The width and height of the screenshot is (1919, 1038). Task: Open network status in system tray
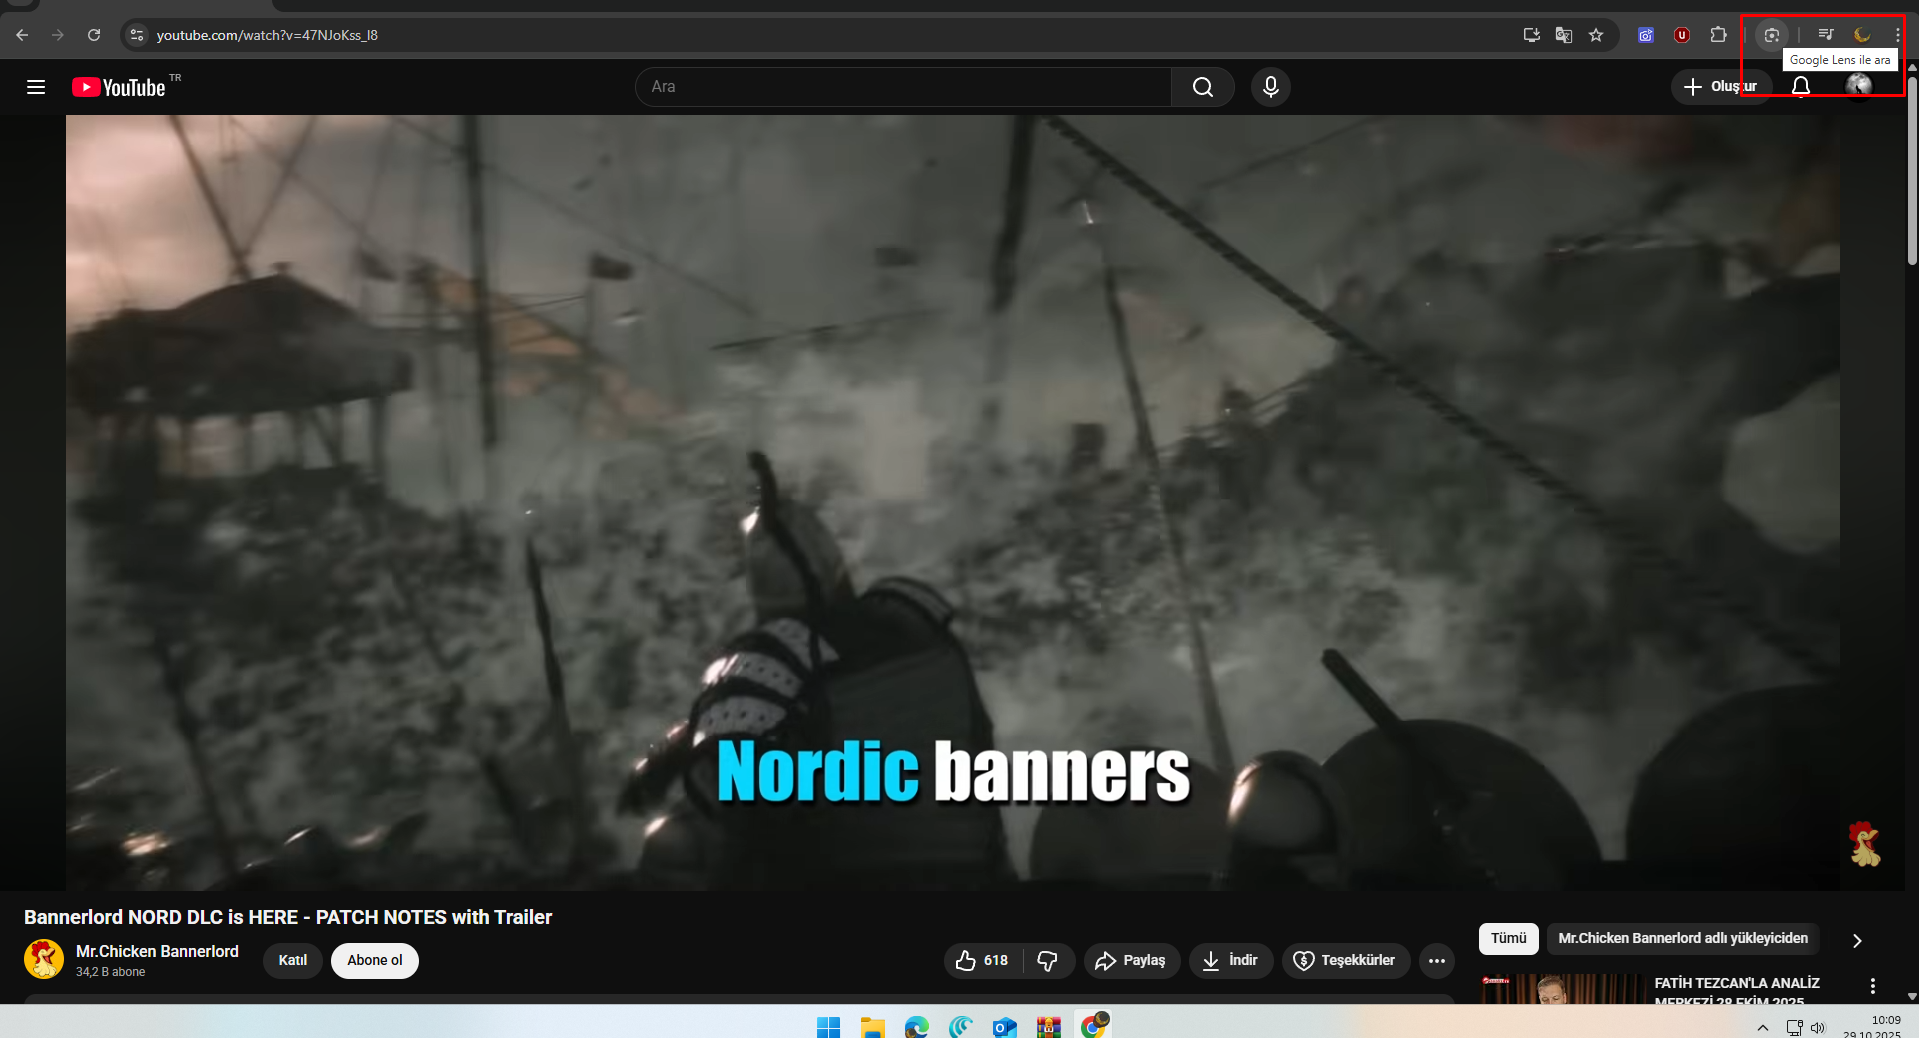click(1795, 1028)
